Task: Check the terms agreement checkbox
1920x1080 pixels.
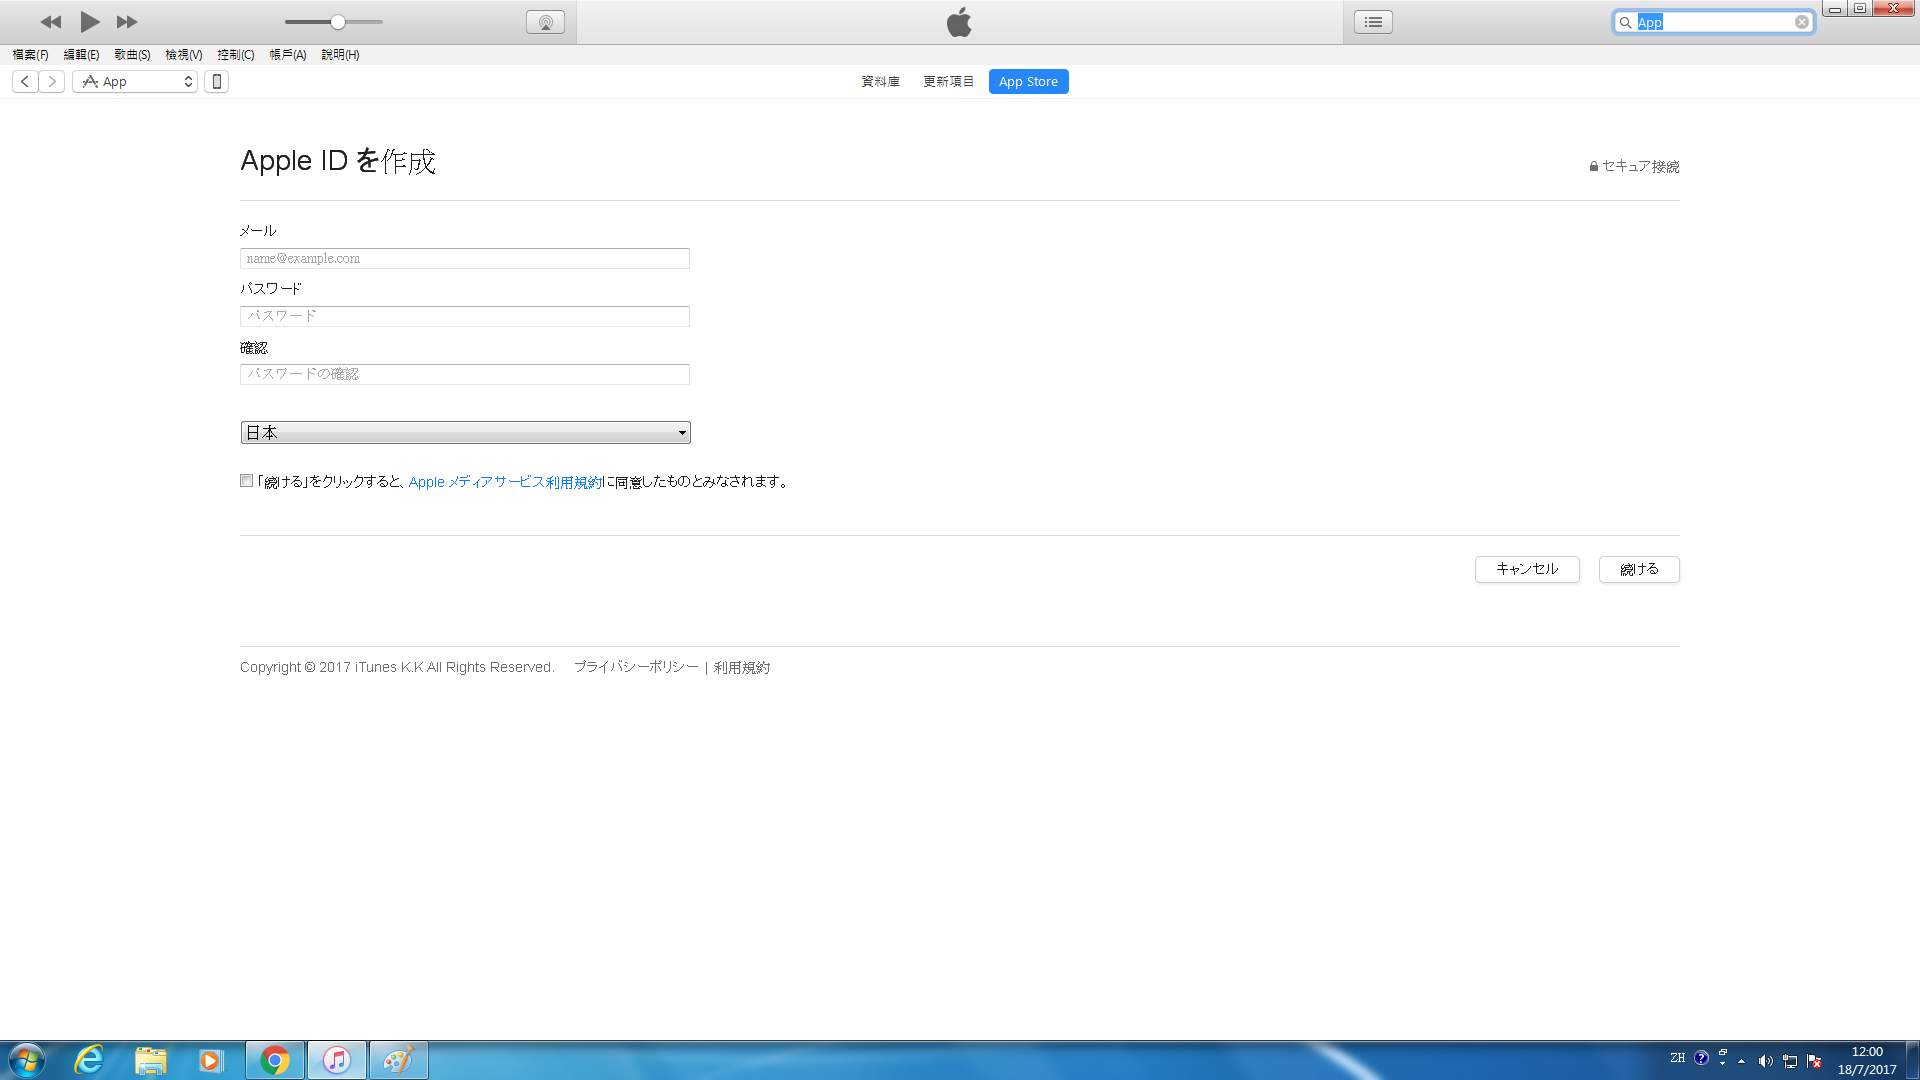Action: [247, 481]
